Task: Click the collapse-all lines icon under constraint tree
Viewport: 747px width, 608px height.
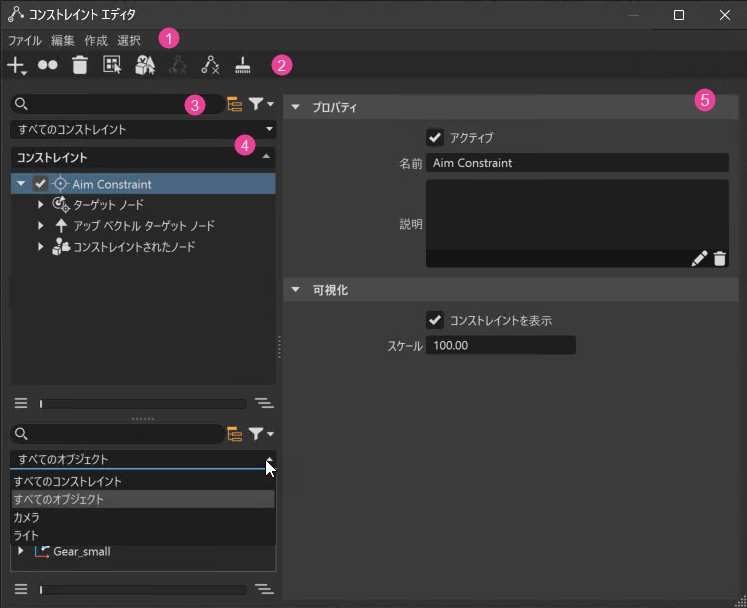Action: click(x=20, y=403)
